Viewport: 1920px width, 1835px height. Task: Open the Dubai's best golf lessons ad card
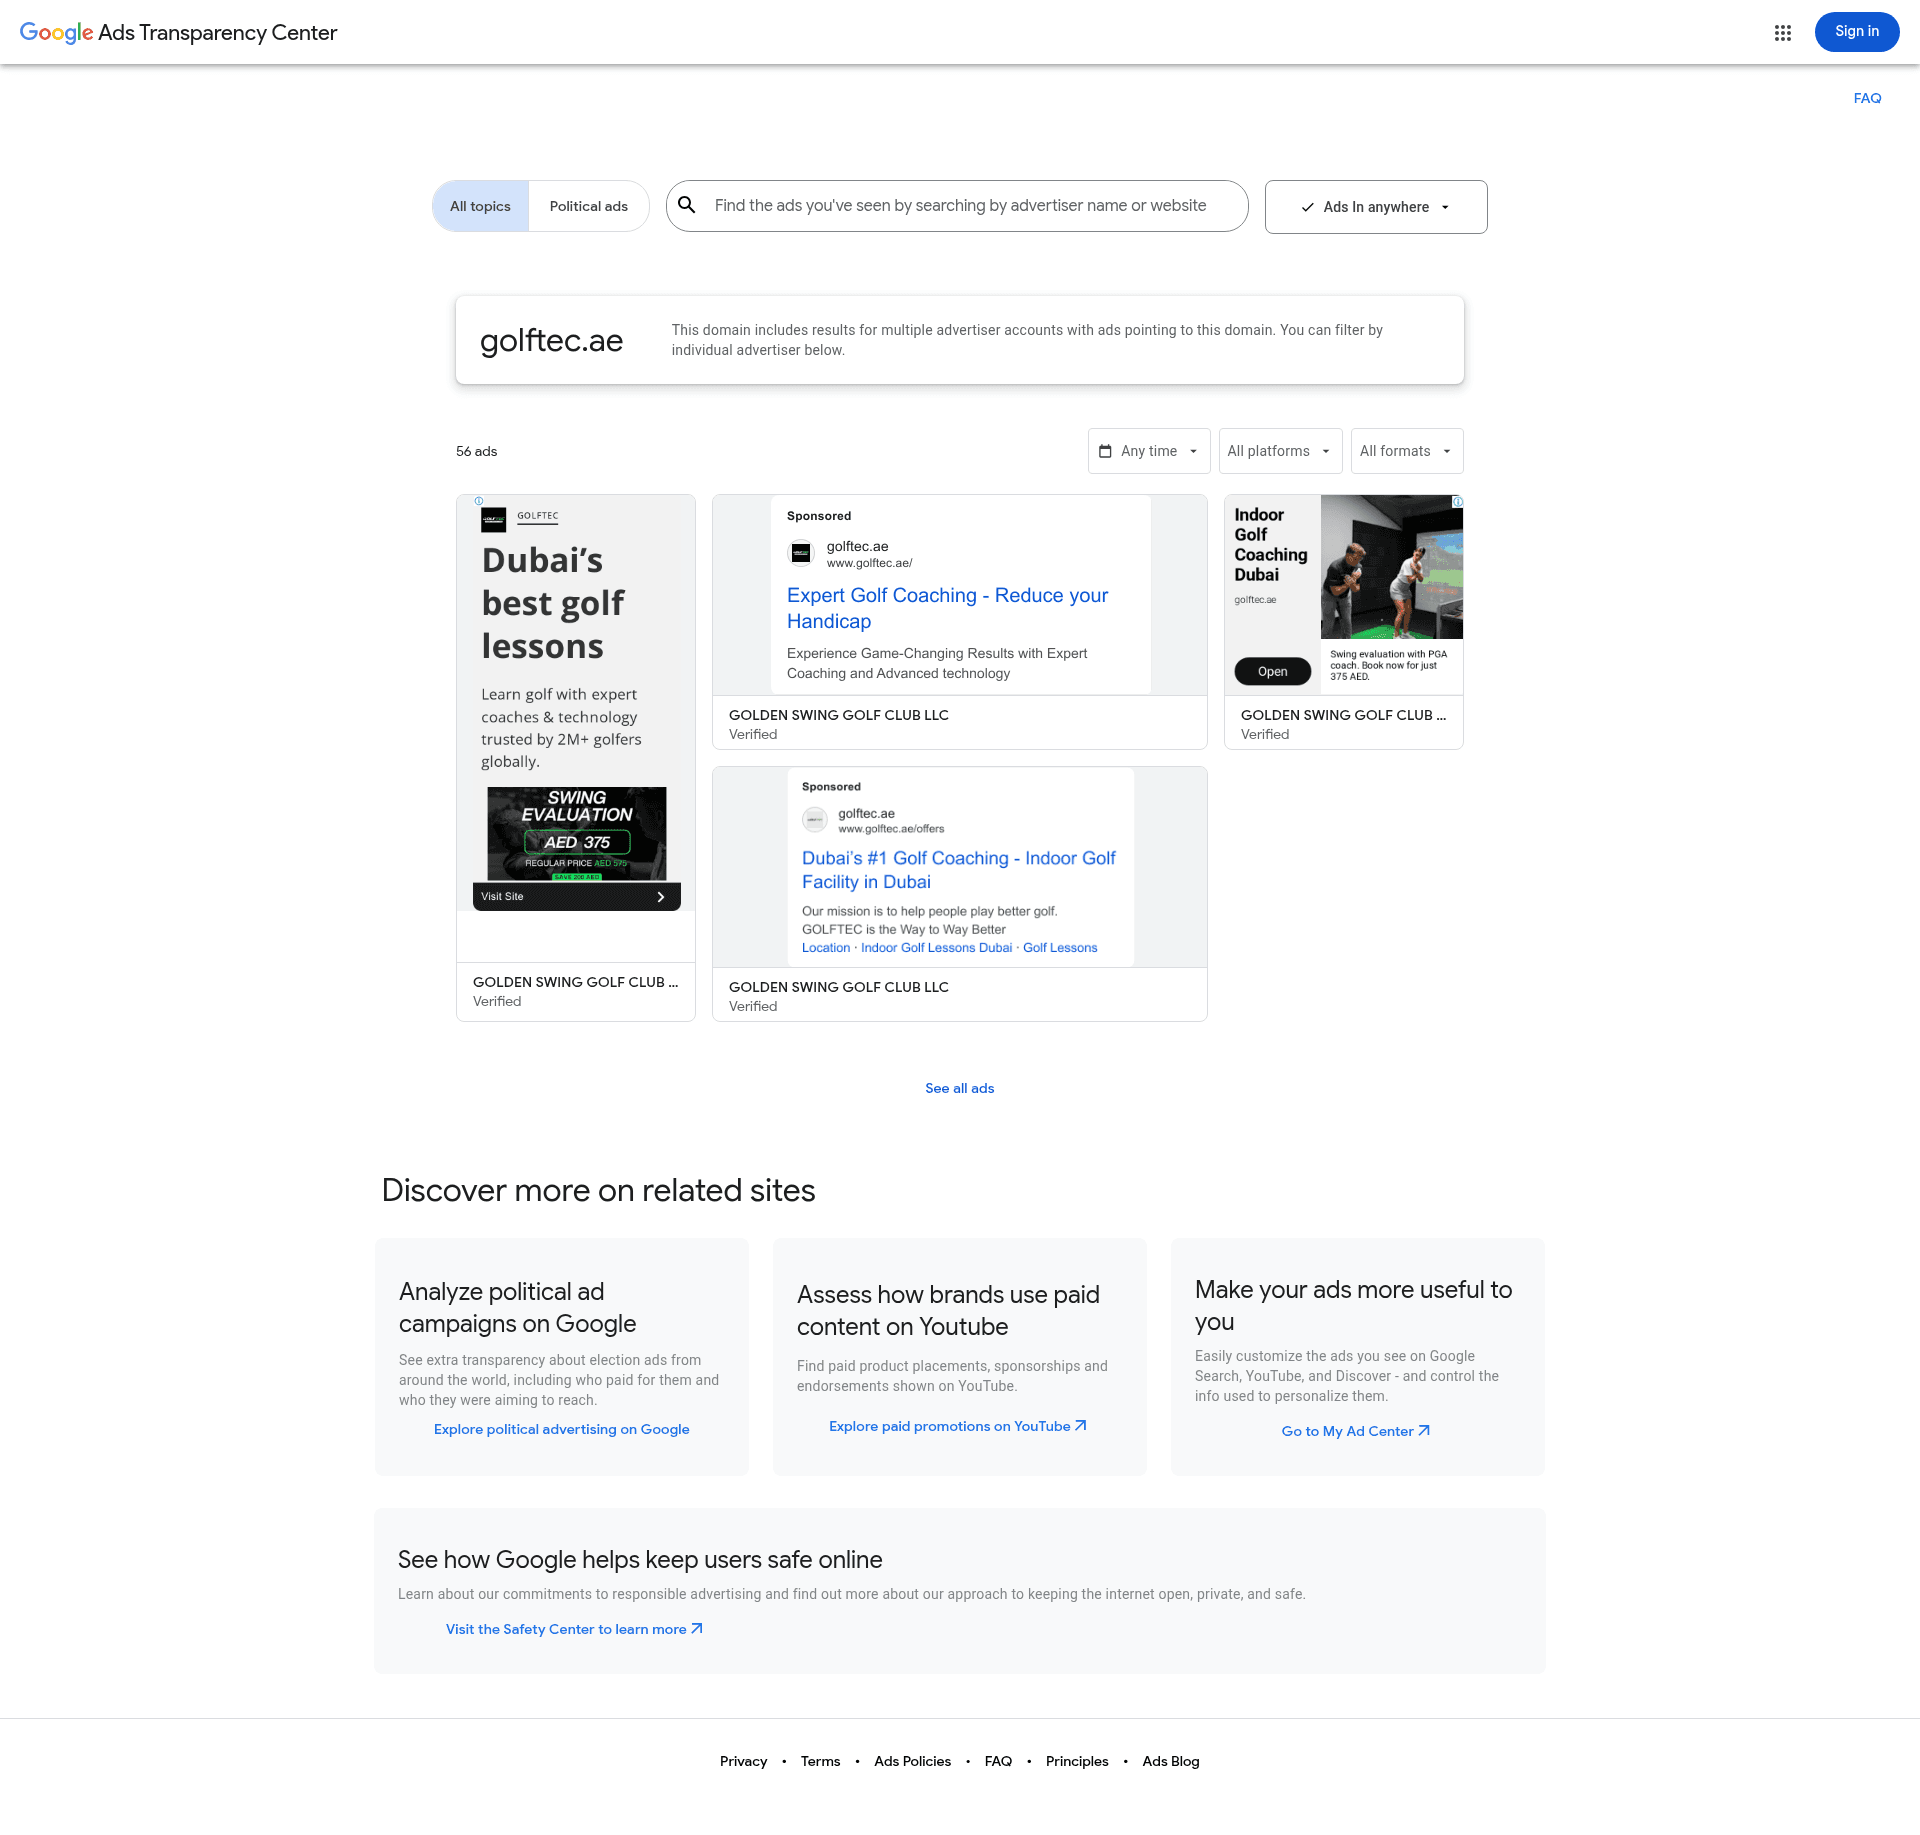pos(576,757)
